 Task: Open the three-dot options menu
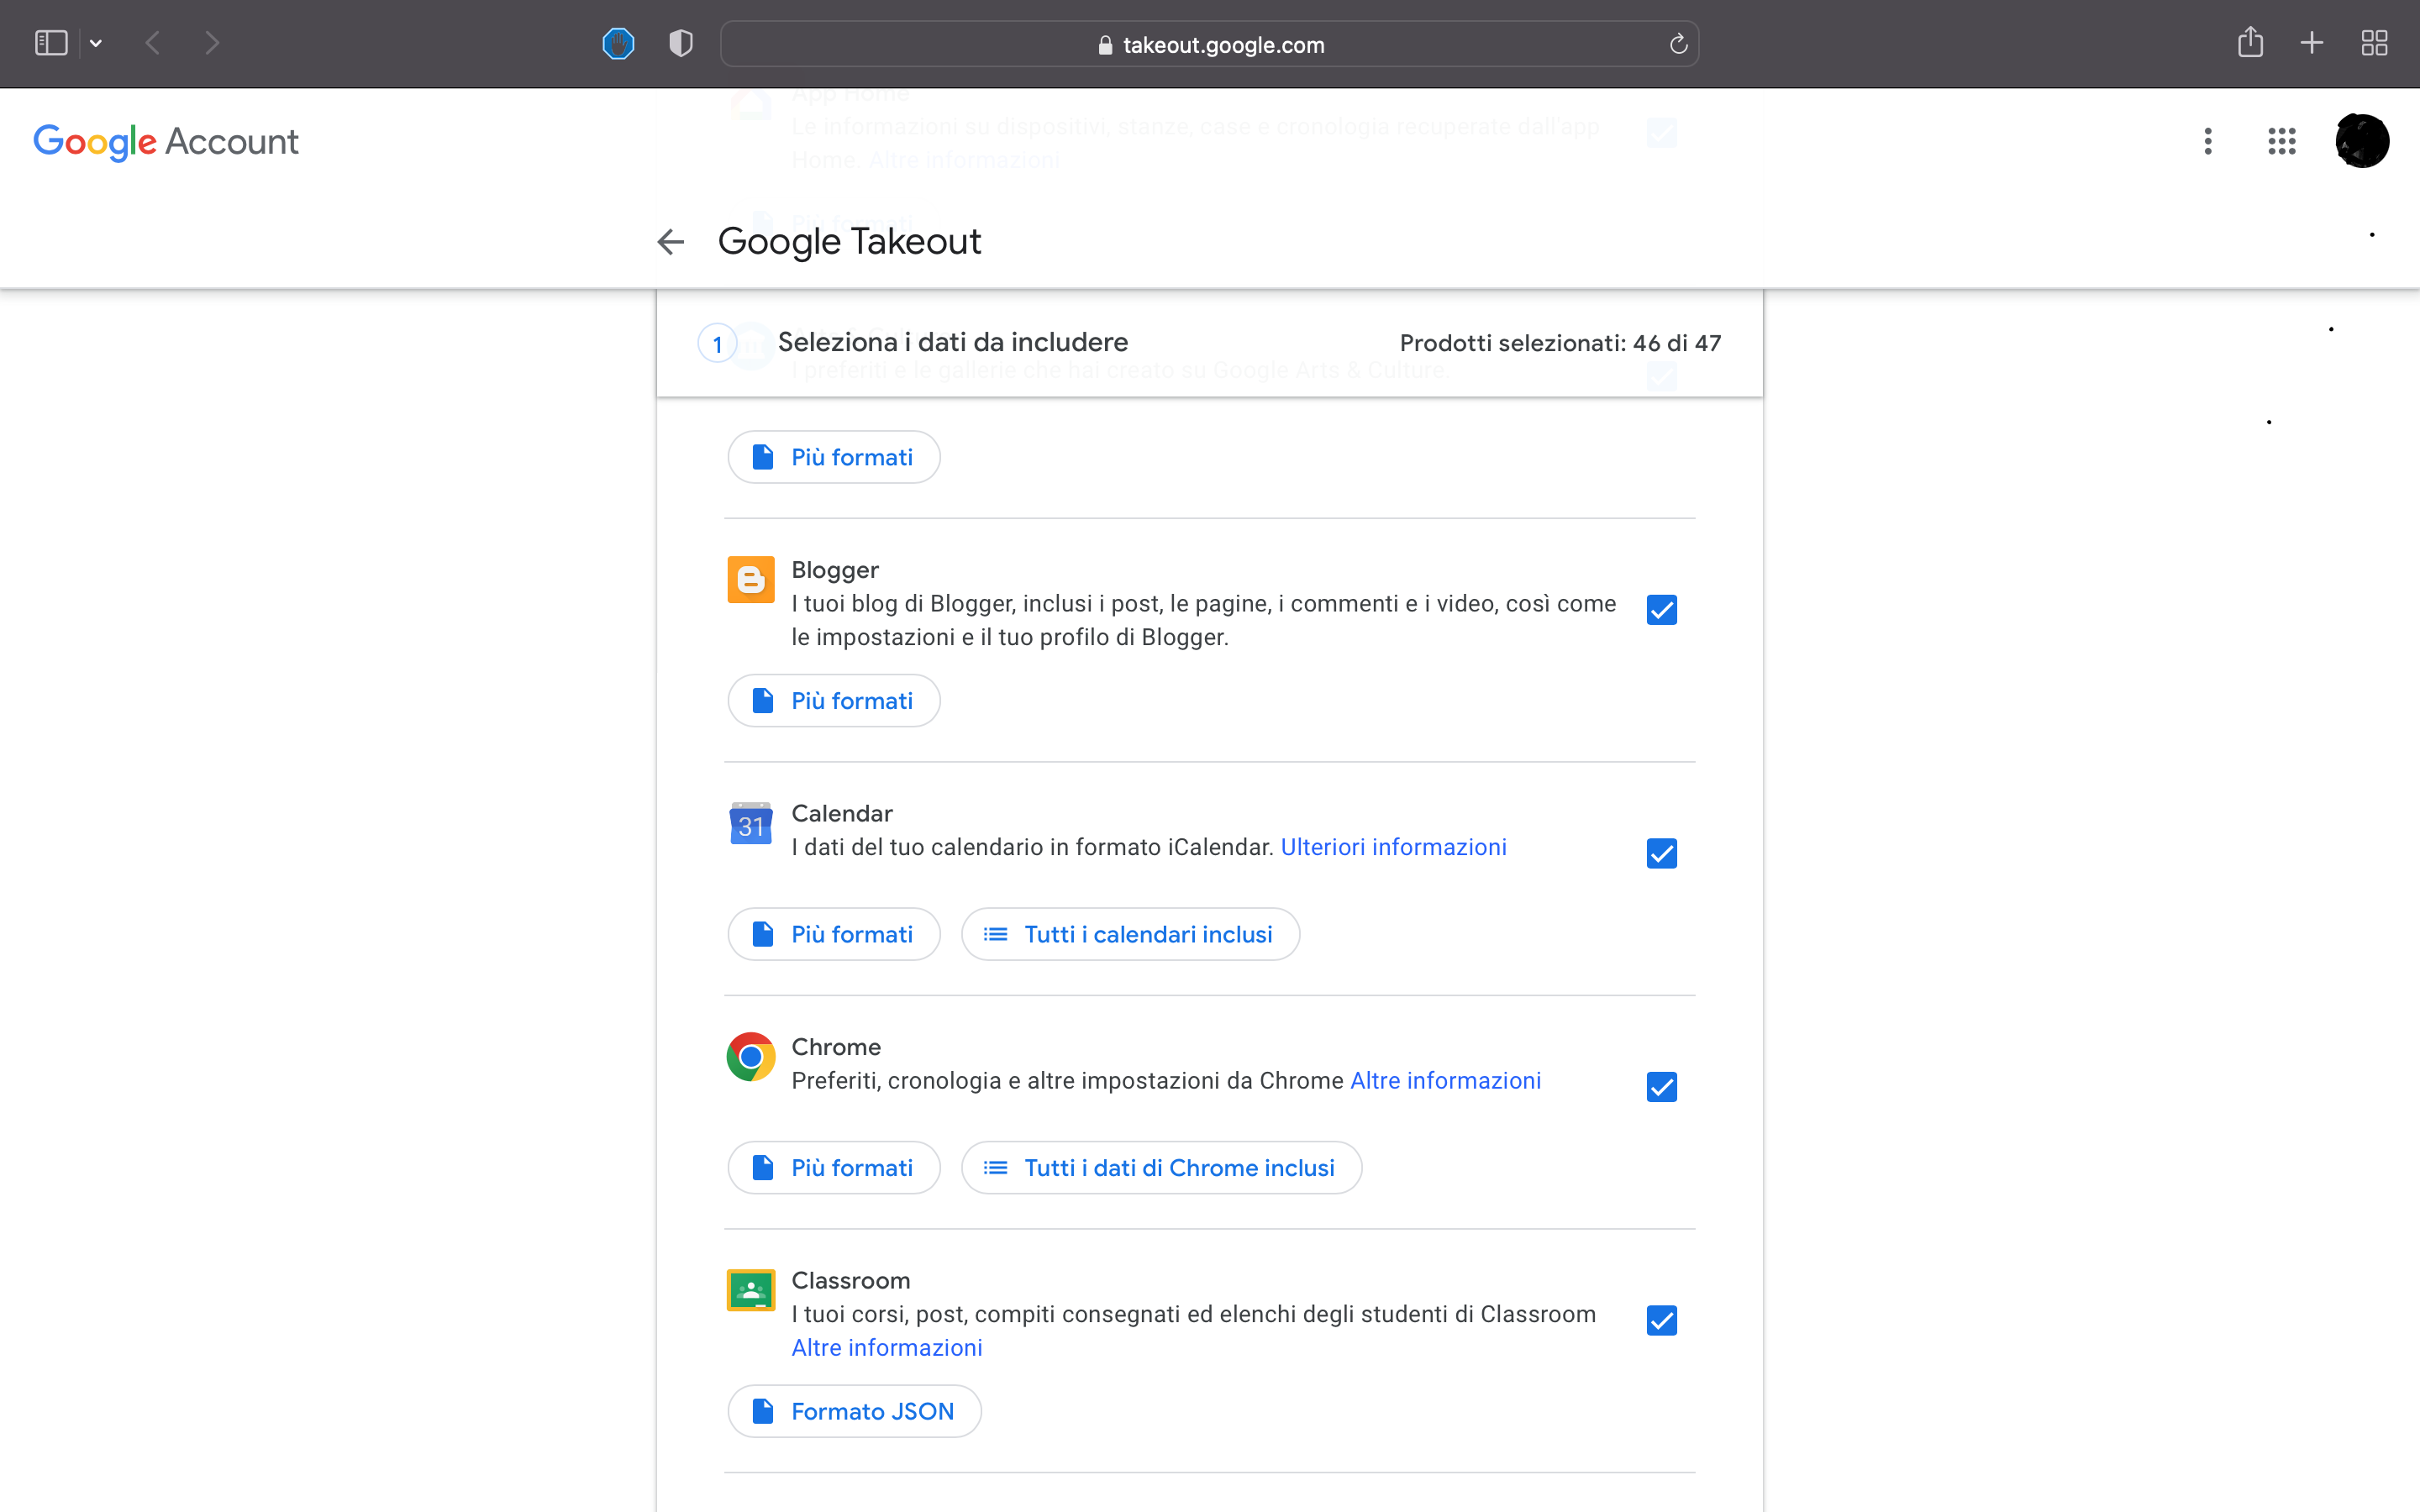(2207, 141)
